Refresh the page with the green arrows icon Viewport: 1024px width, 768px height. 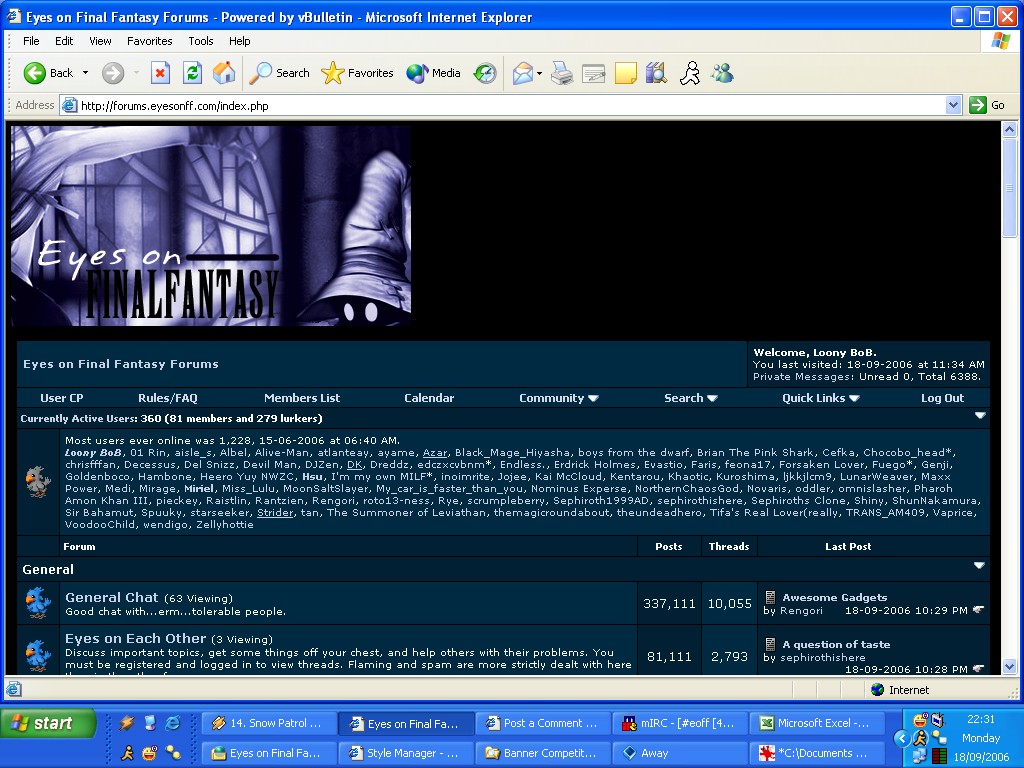(192, 73)
